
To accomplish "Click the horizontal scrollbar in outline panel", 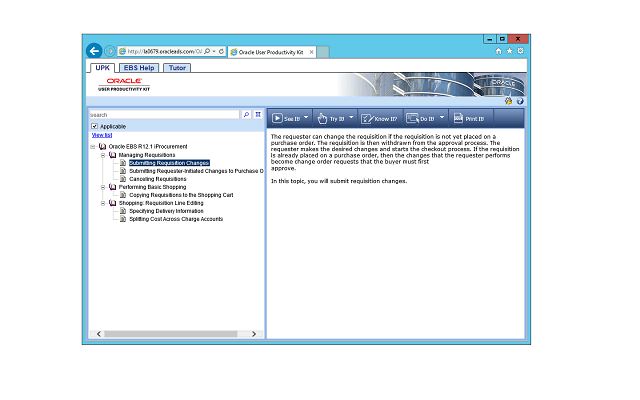I will (170, 332).
